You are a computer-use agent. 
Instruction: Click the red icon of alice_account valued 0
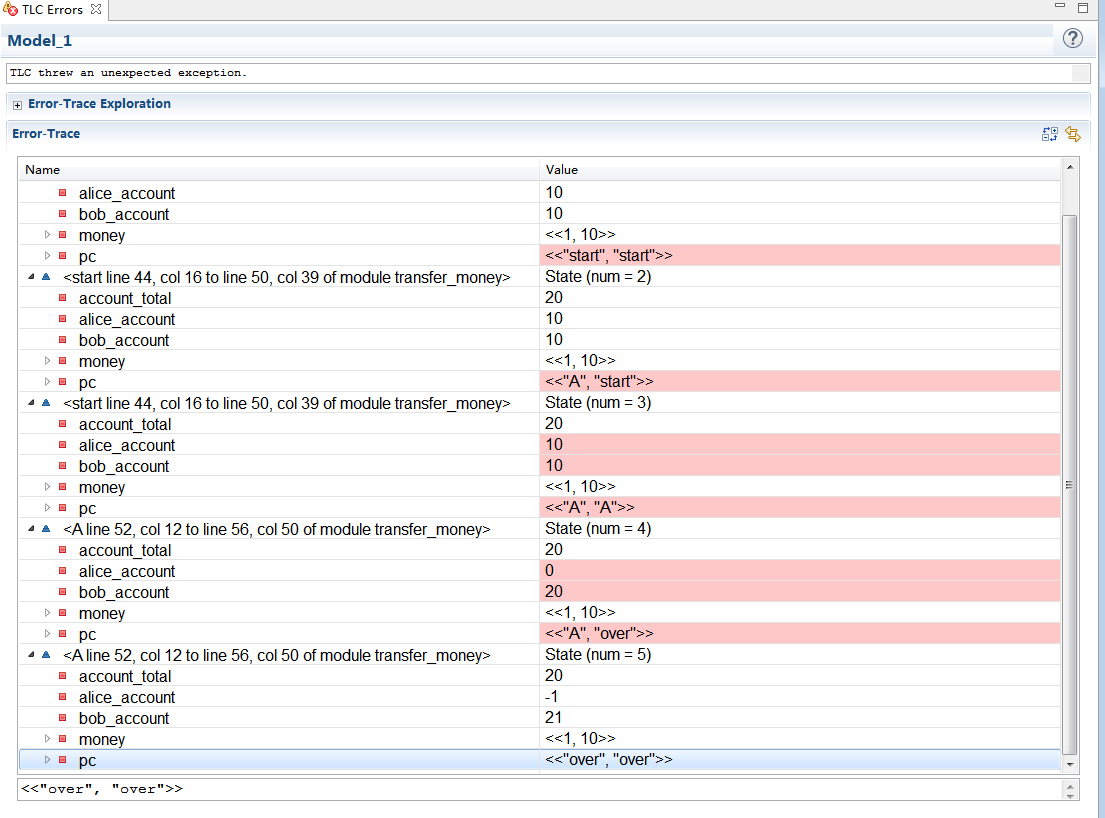(63, 571)
